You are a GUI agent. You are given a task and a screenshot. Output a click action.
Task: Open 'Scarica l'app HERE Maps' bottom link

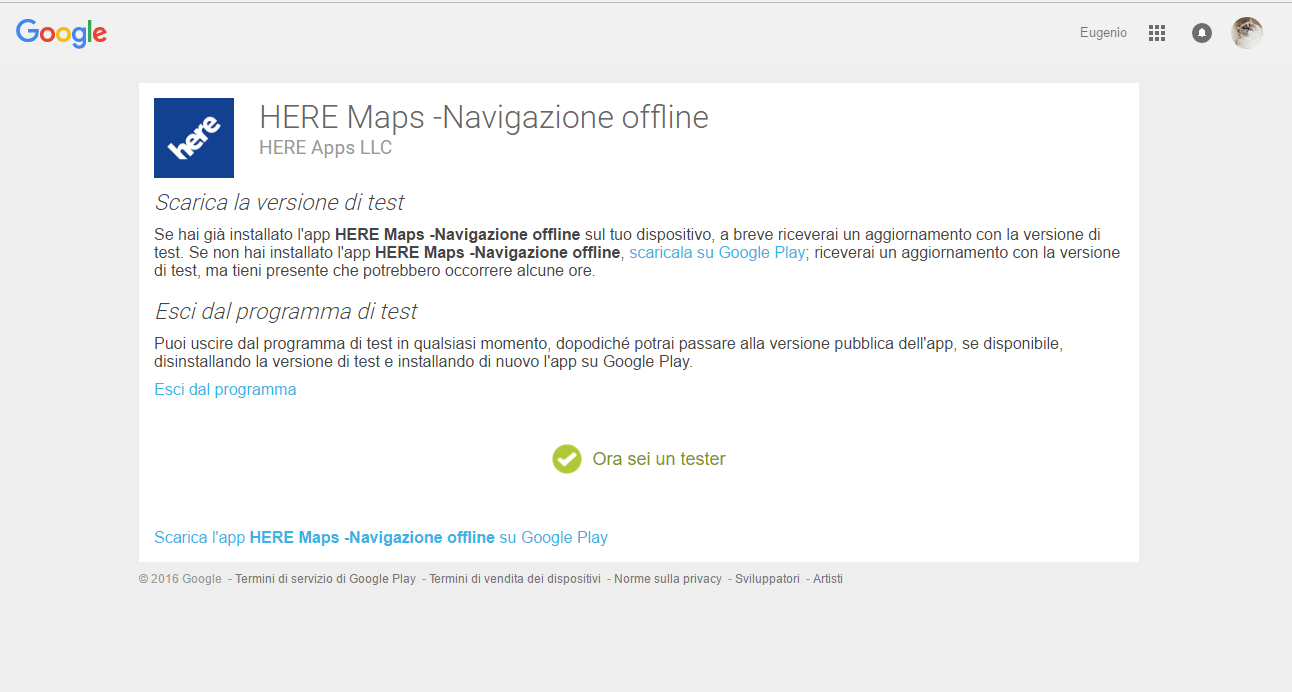381,537
